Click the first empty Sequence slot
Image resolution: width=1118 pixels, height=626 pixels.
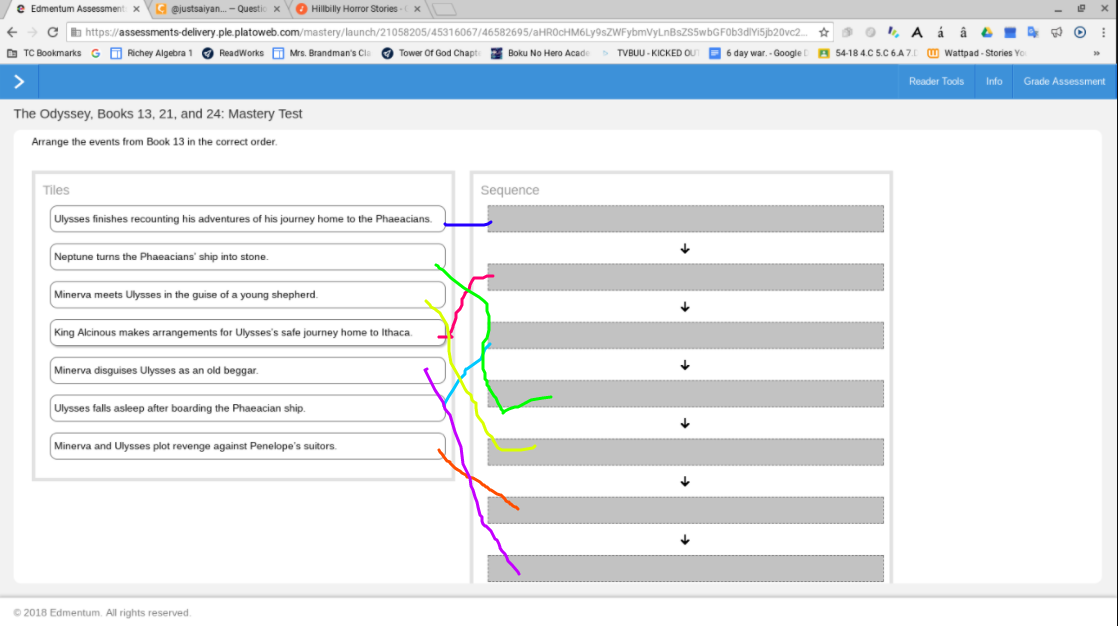pos(685,219)
